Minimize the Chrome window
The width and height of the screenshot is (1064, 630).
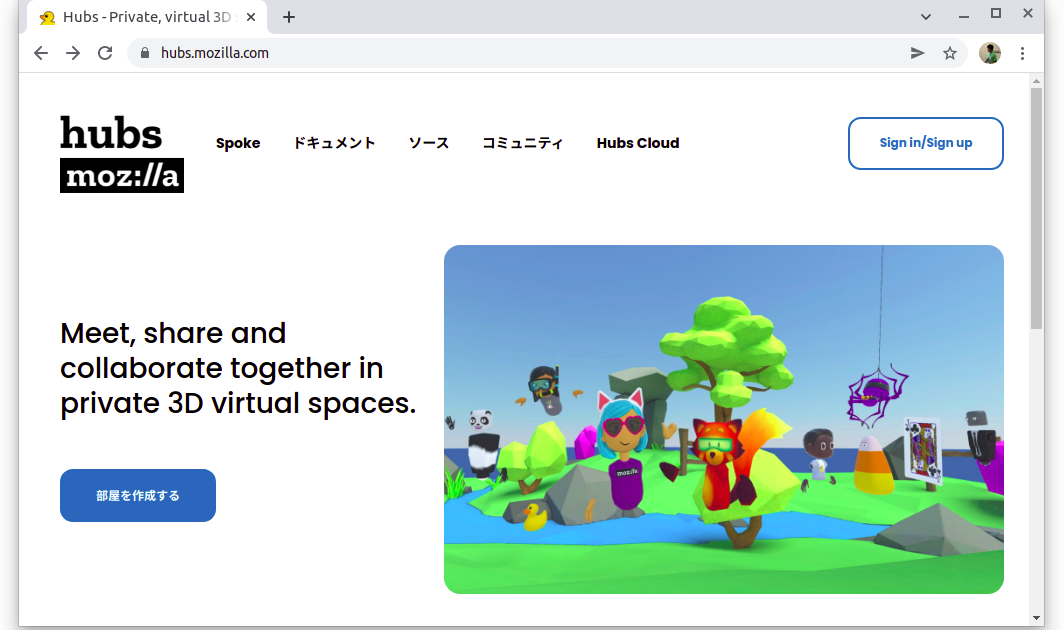pos(964,16)
